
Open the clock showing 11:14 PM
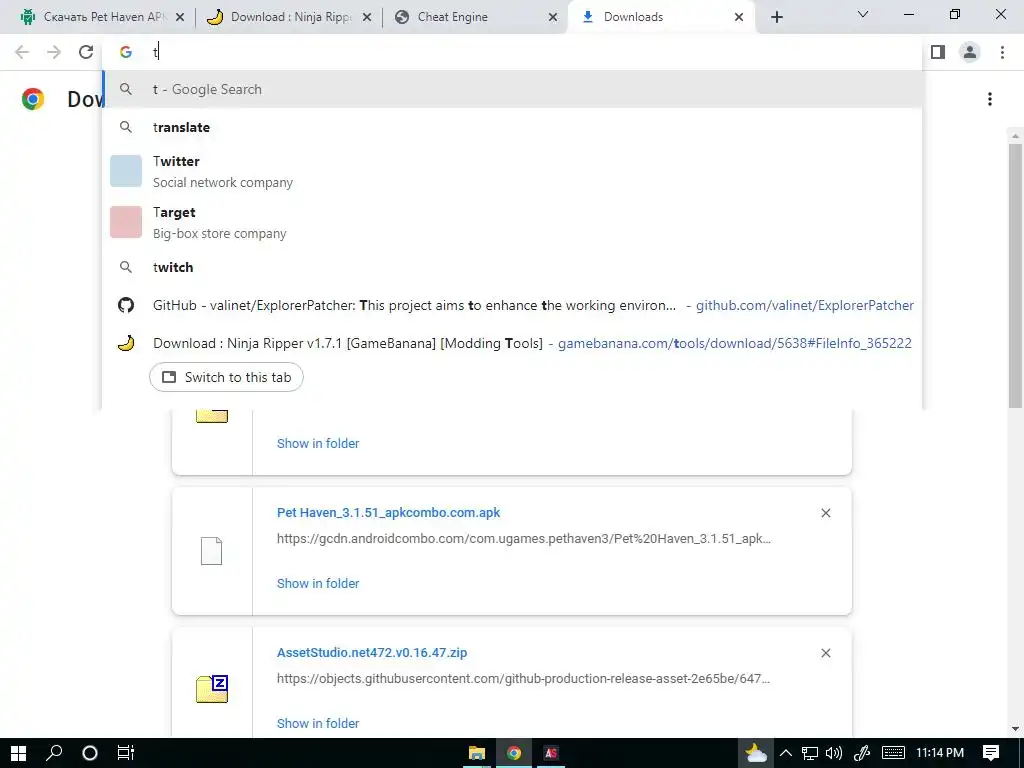940,753
